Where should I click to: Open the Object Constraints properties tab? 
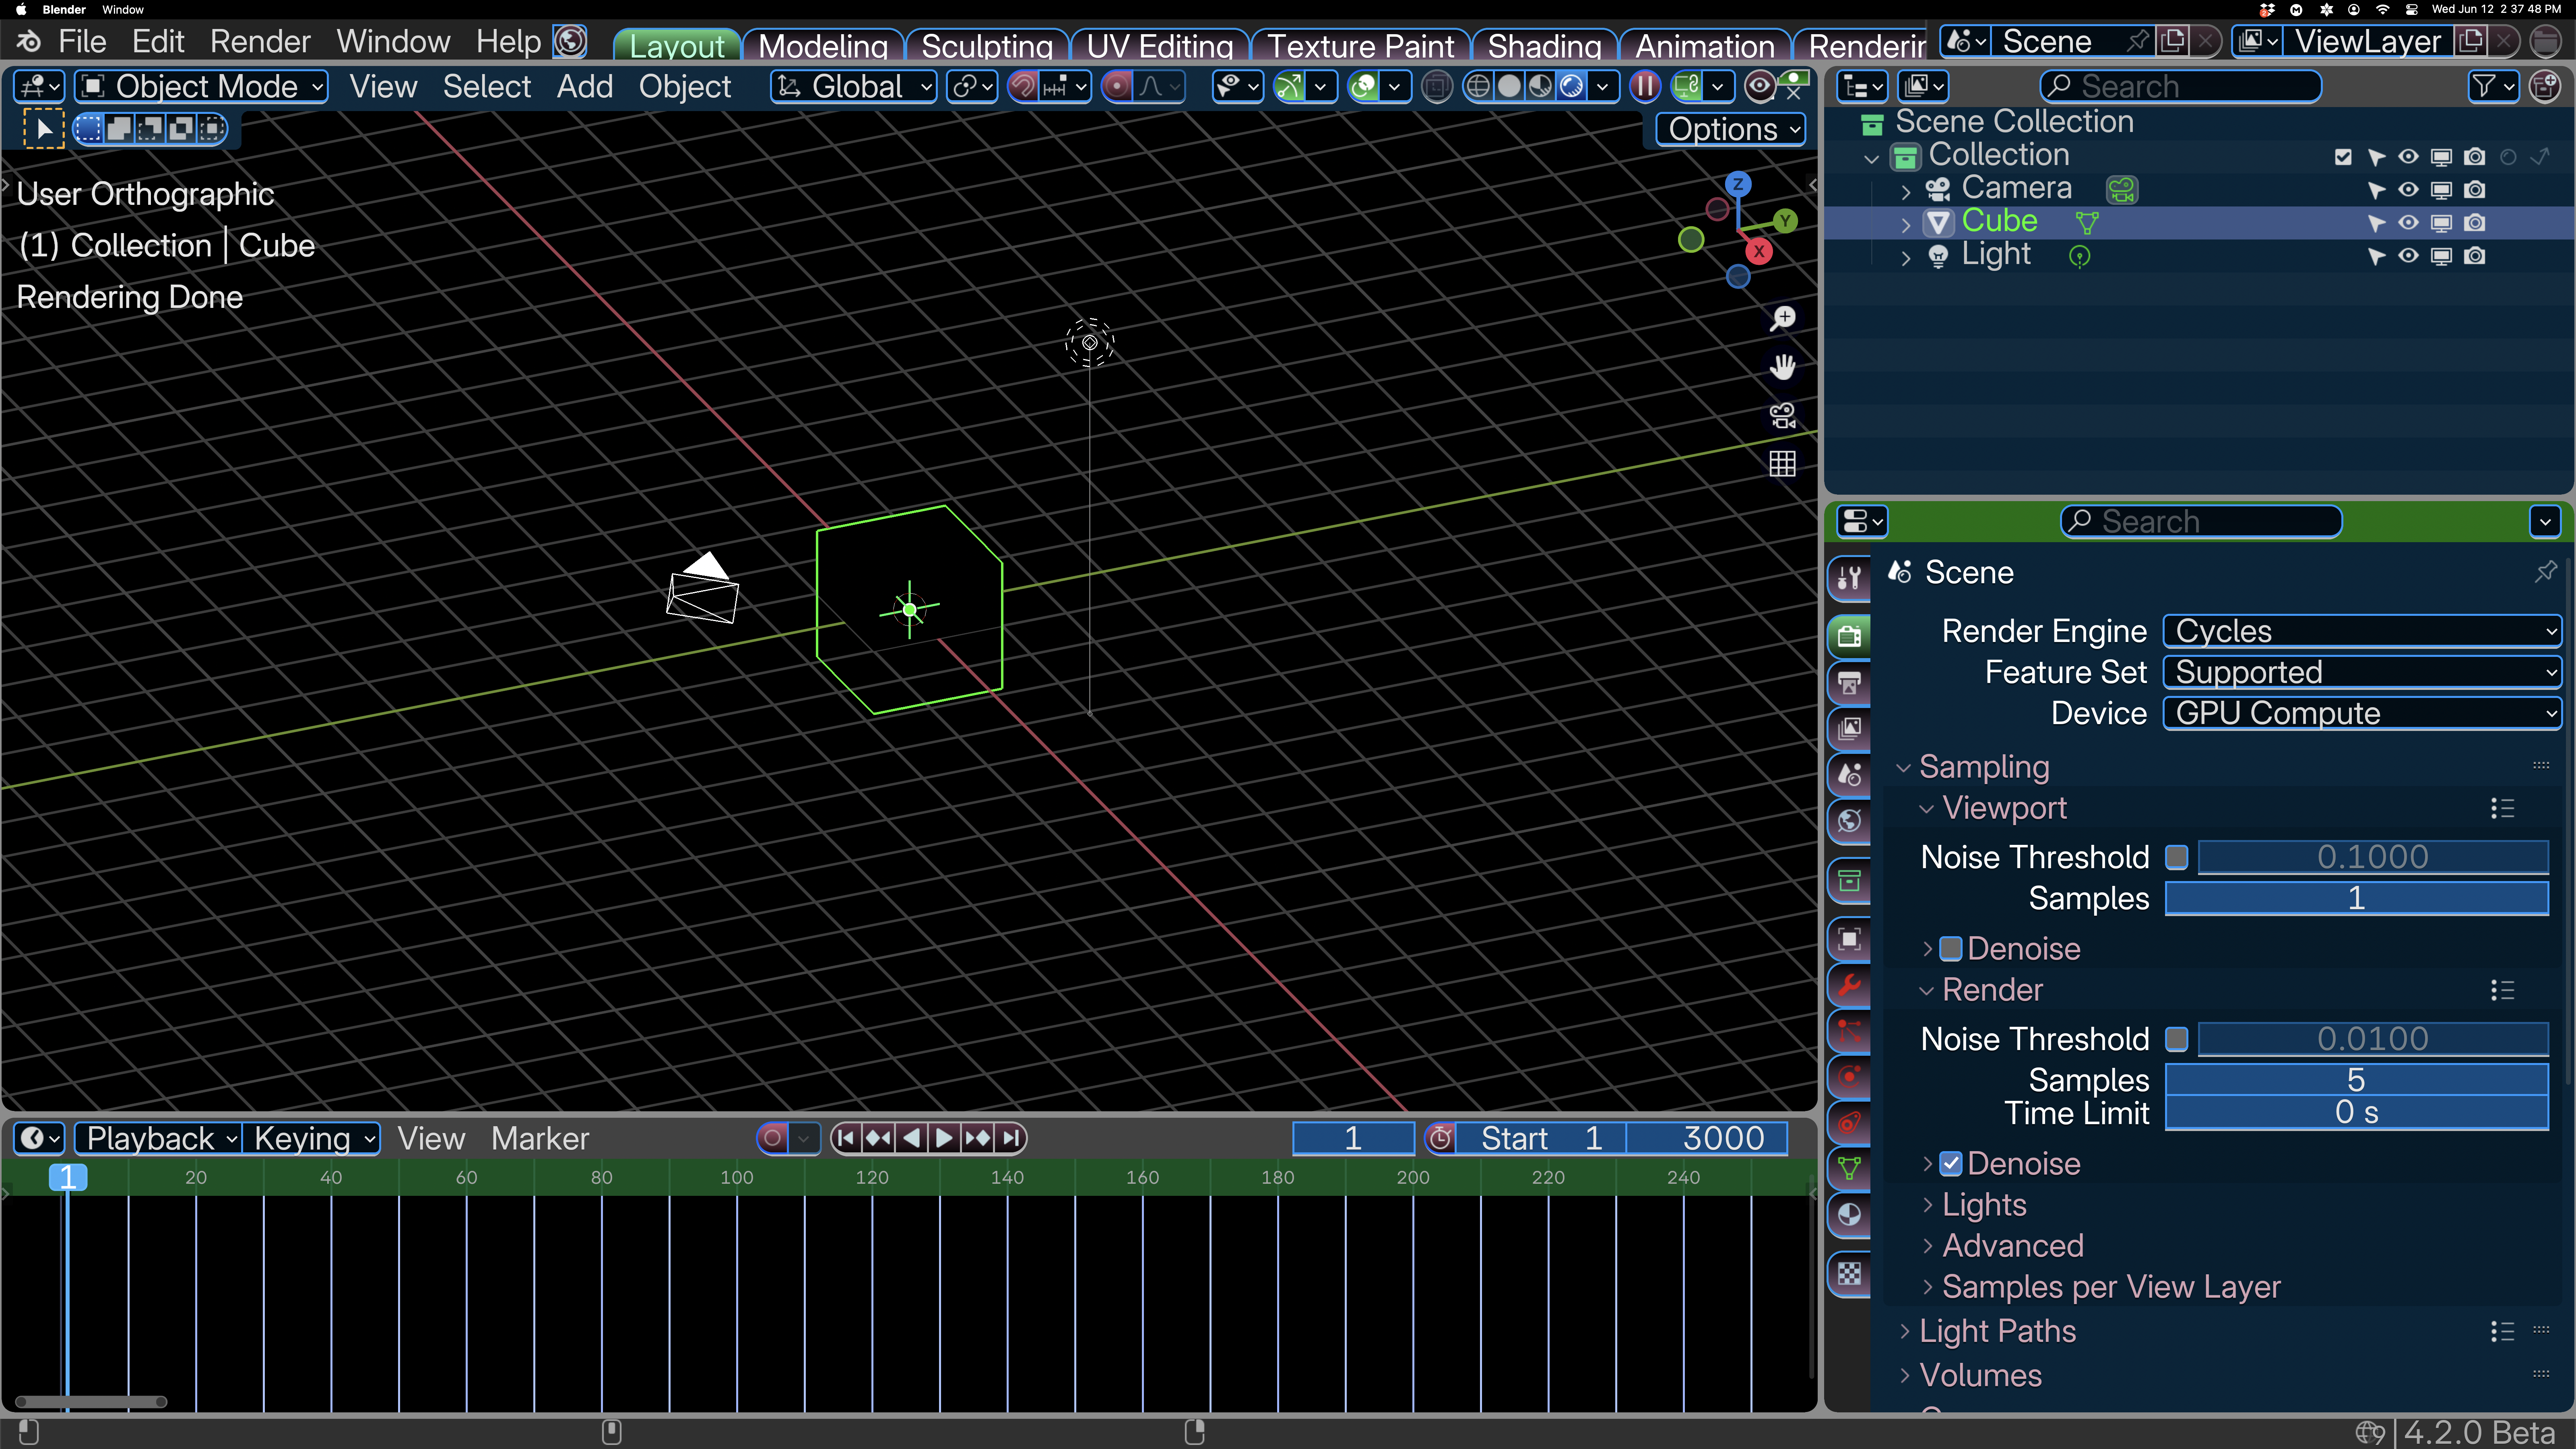click(x=1849, y=1123)
